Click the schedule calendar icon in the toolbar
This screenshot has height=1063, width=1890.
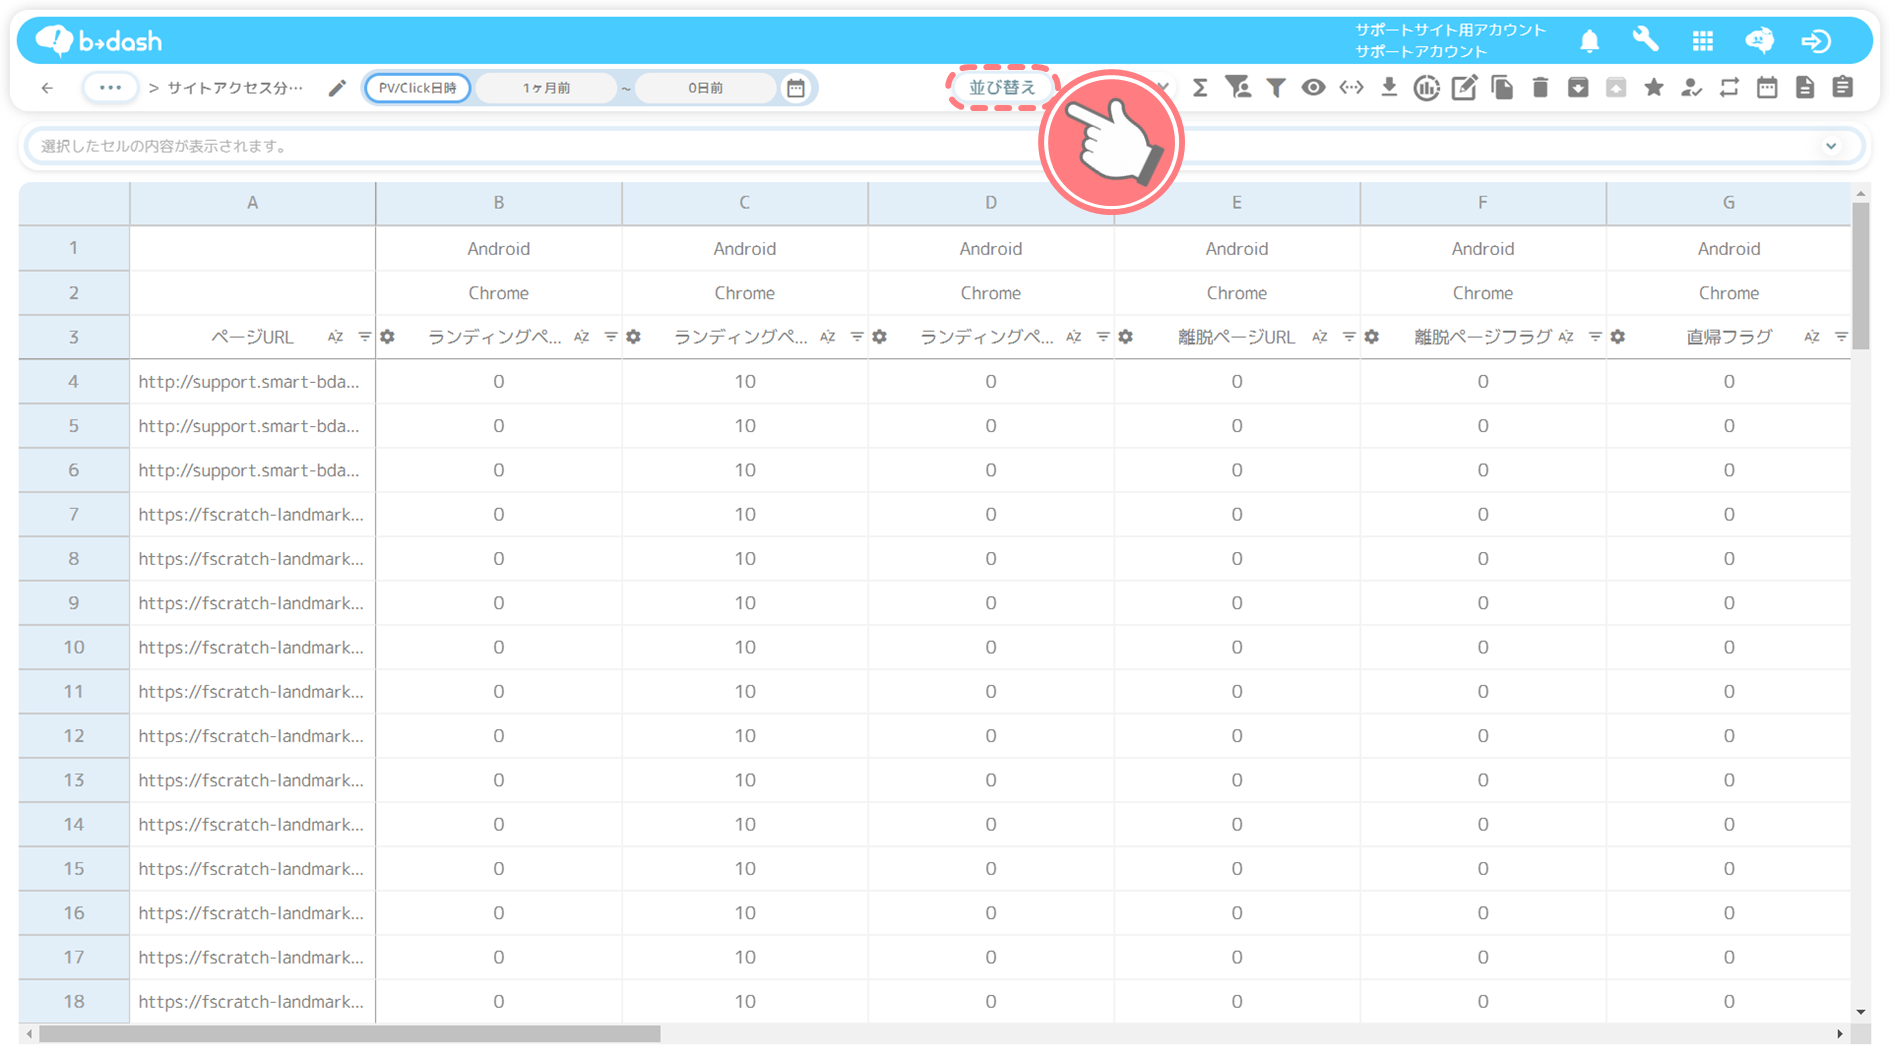[x=1767, y=88]
